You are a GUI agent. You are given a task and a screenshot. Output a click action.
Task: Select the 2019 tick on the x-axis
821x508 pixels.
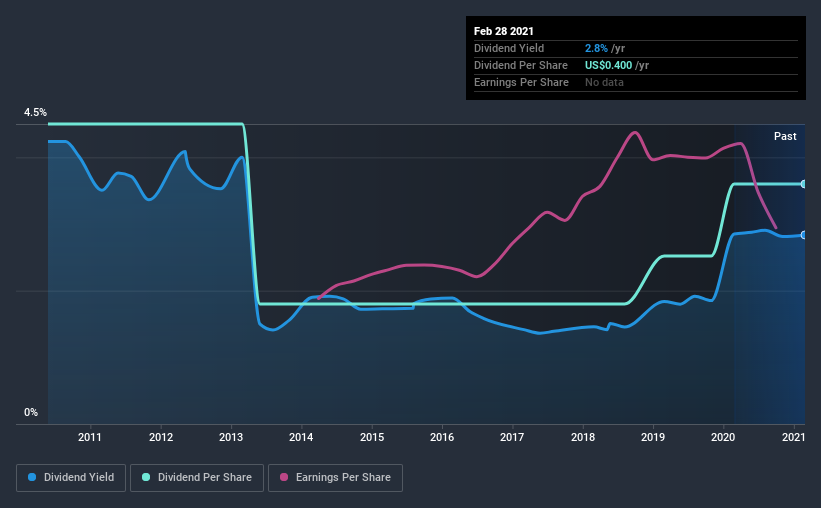[653, 437]
